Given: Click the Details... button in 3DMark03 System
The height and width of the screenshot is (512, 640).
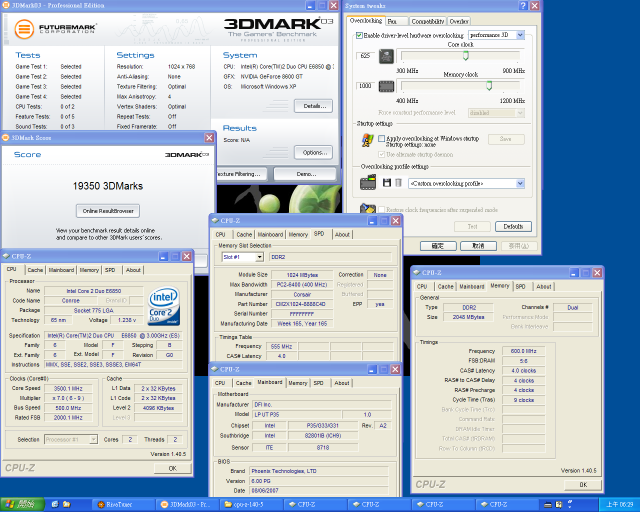Looking at the screenshot, I should click(x=313, y=106).
